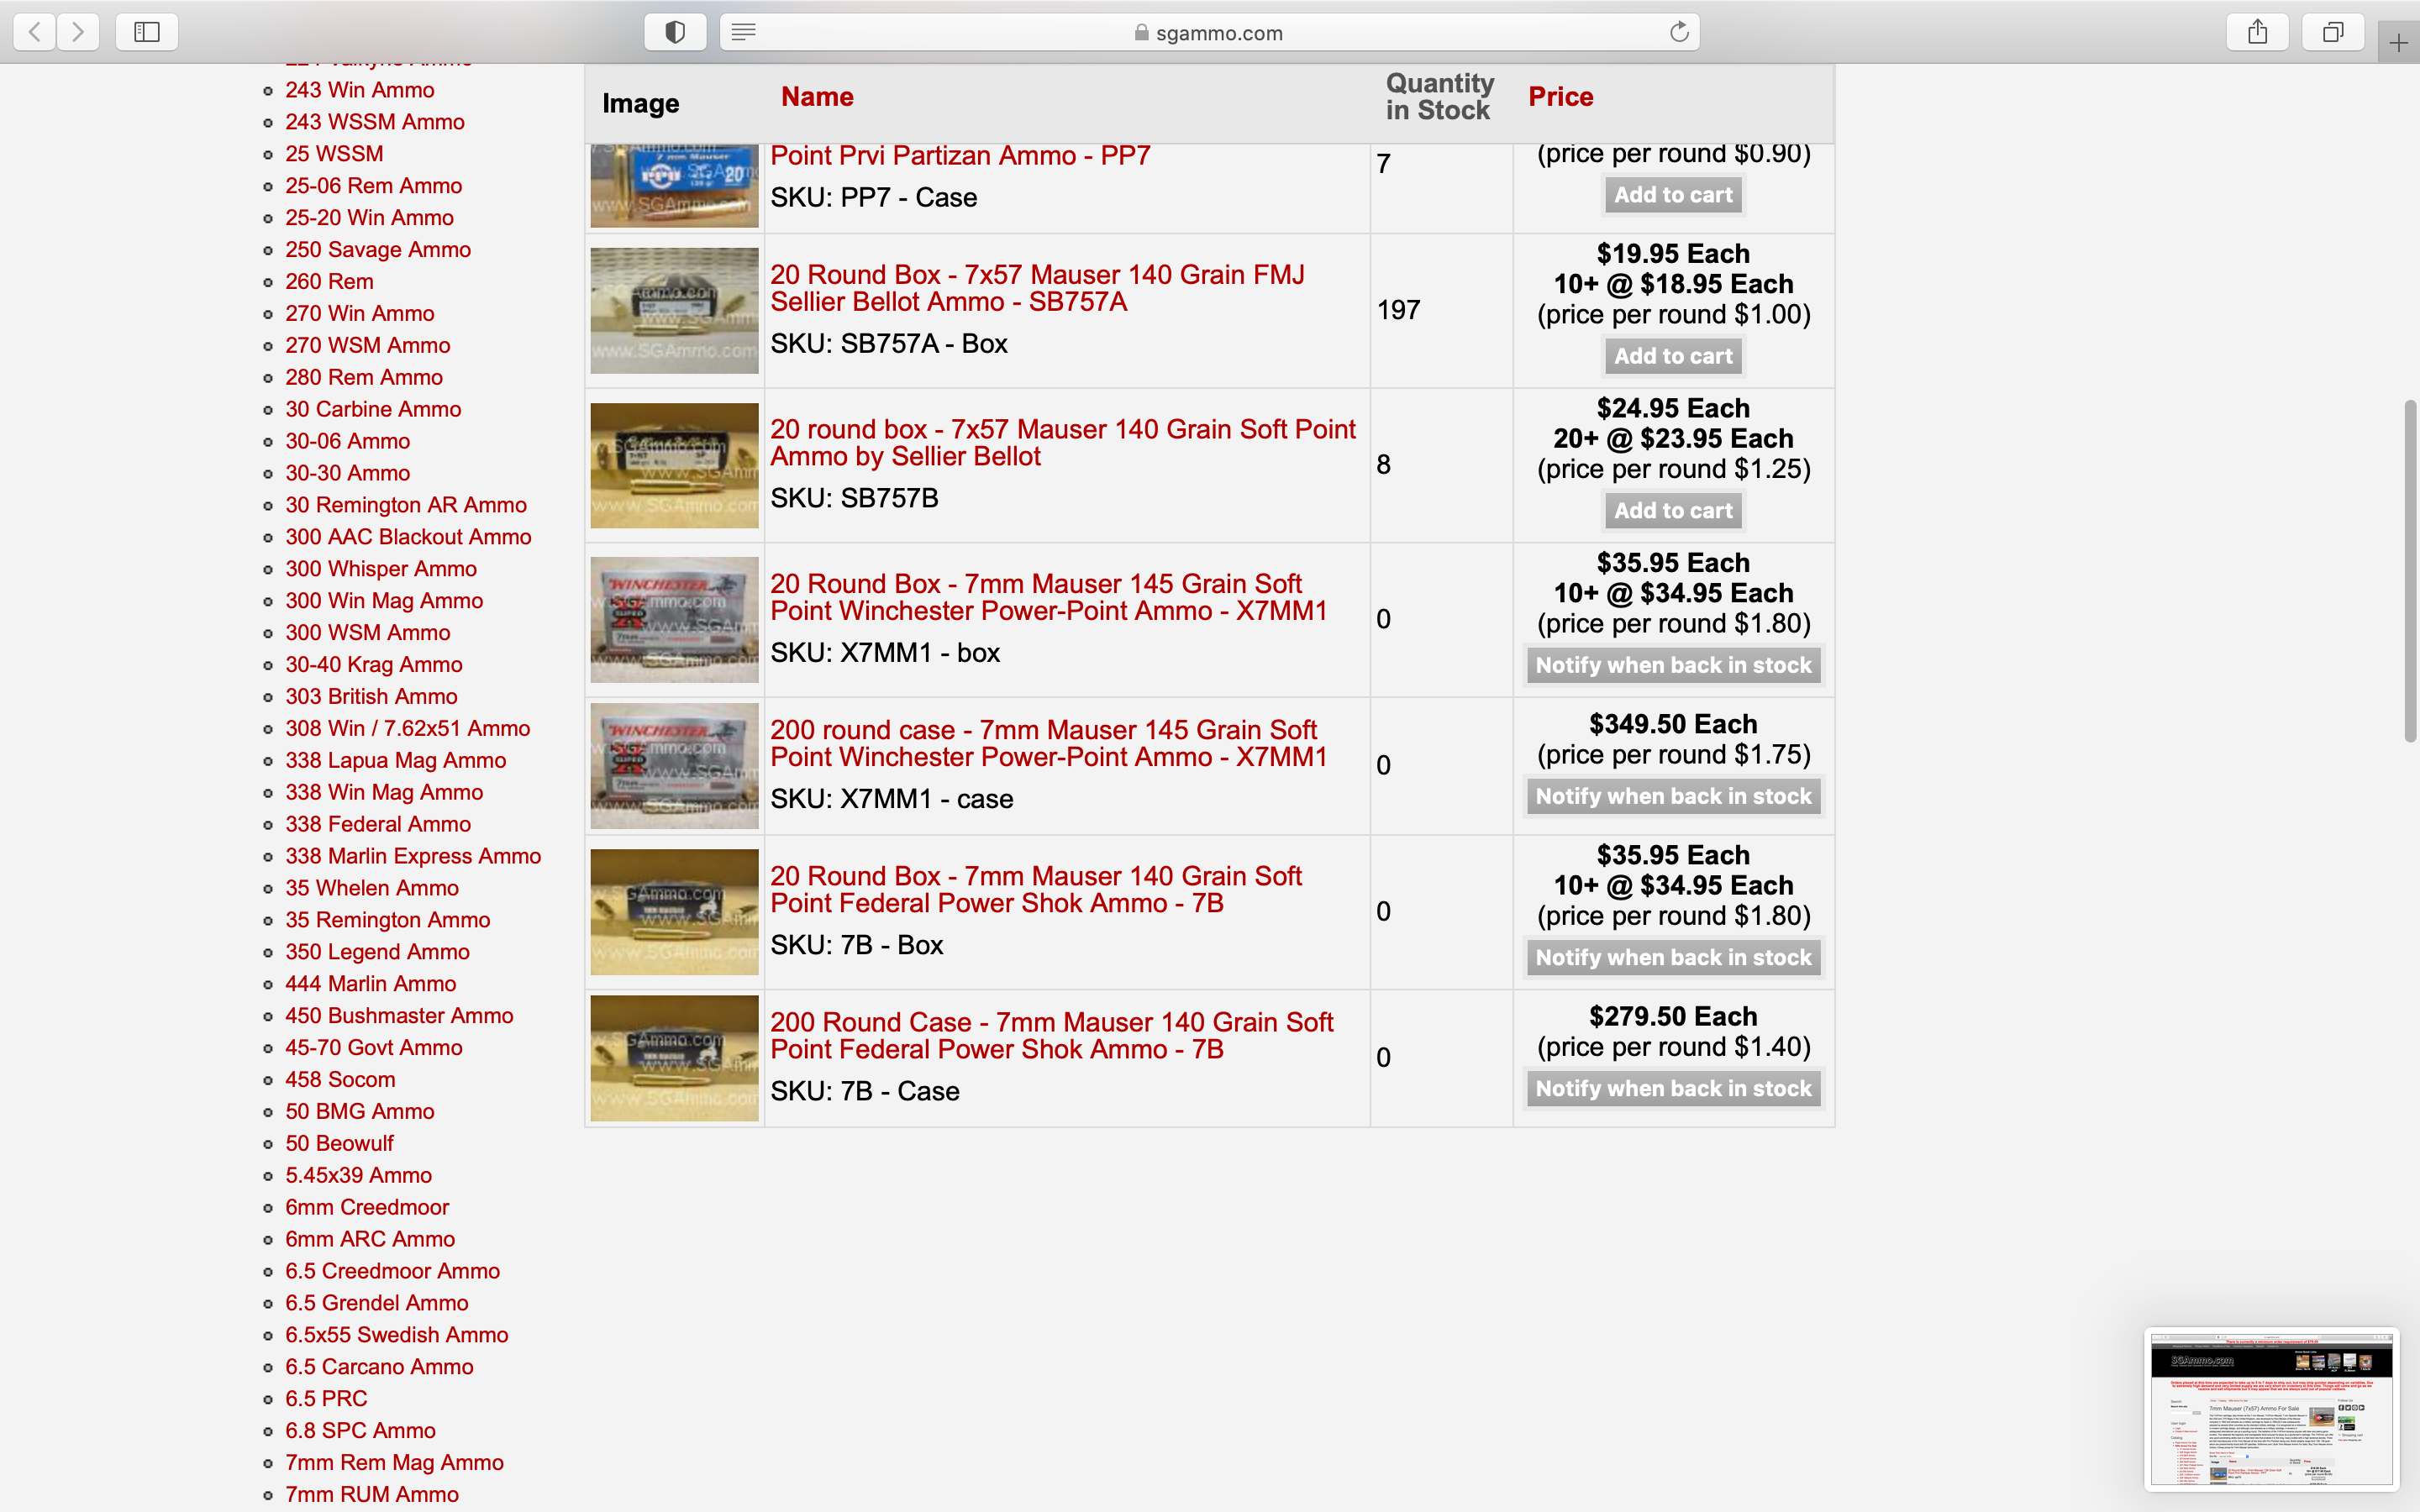Screen dimensions: 2420x1512
Task: Open 303 British Ammo category
Action: (371, 696)
